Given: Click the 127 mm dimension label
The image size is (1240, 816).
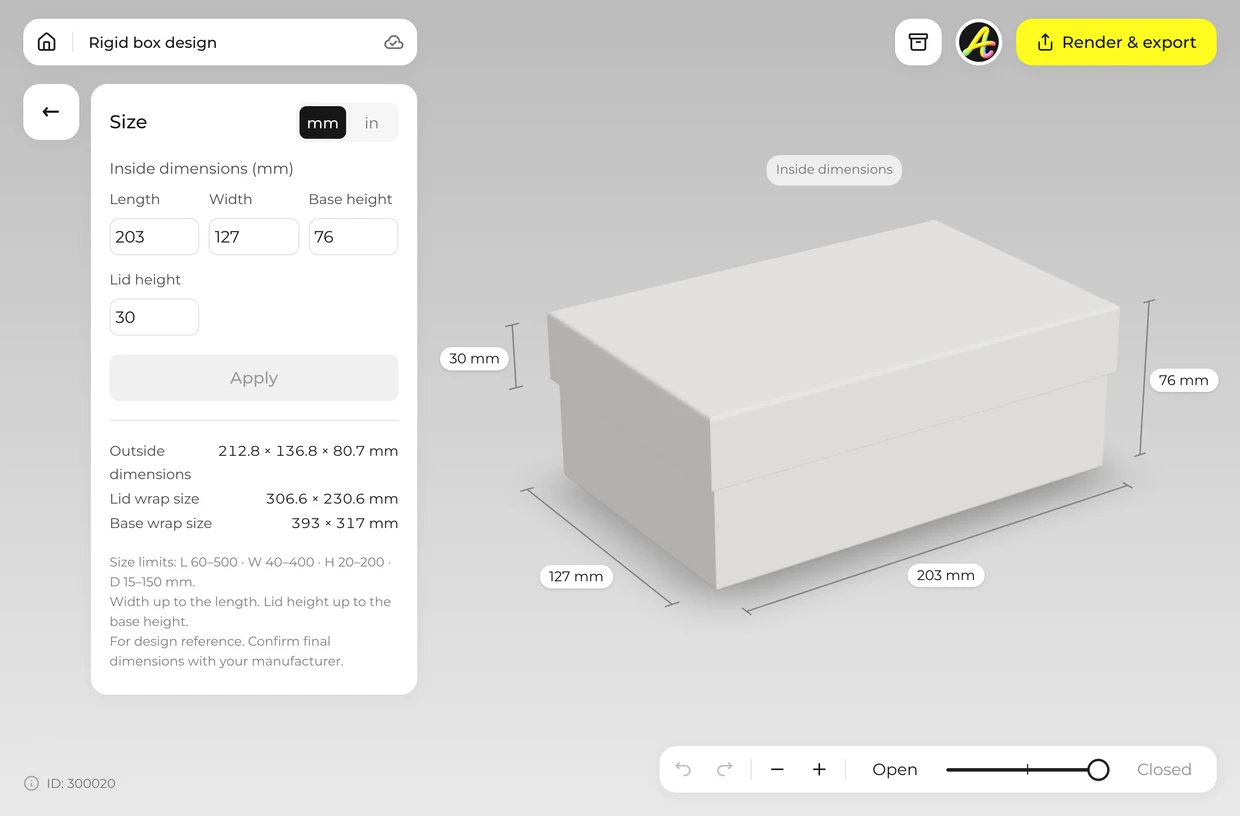Looking at the screenshot, I should tap(576, 576).
